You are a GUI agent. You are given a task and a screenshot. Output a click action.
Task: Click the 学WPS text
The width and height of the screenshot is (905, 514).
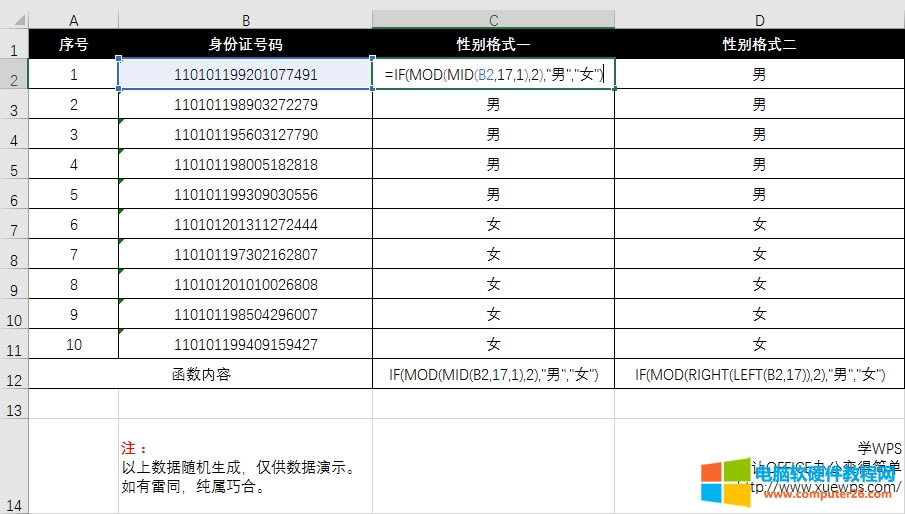[x=879, y=448]
